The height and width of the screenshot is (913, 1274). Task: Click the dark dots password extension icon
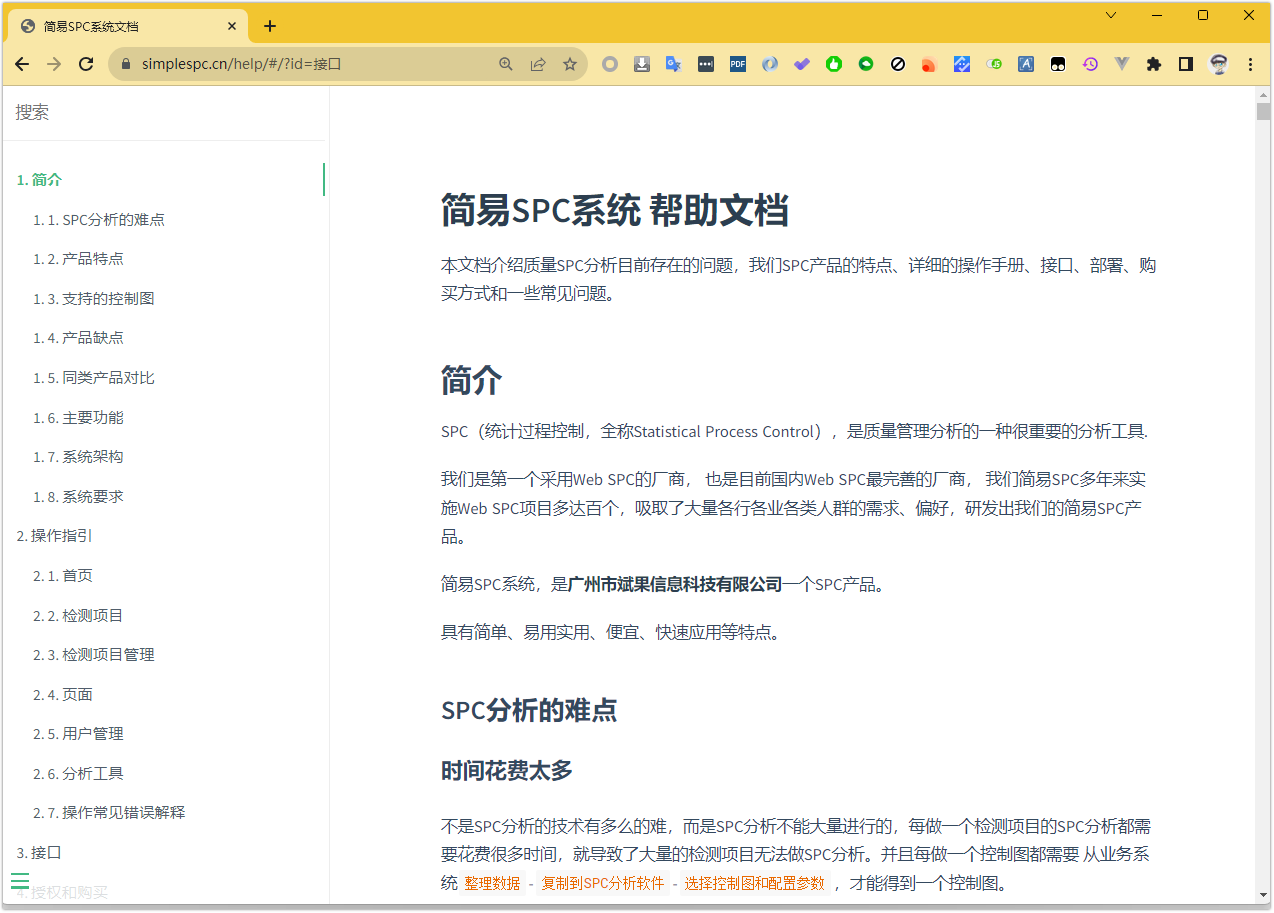[706, 64]
